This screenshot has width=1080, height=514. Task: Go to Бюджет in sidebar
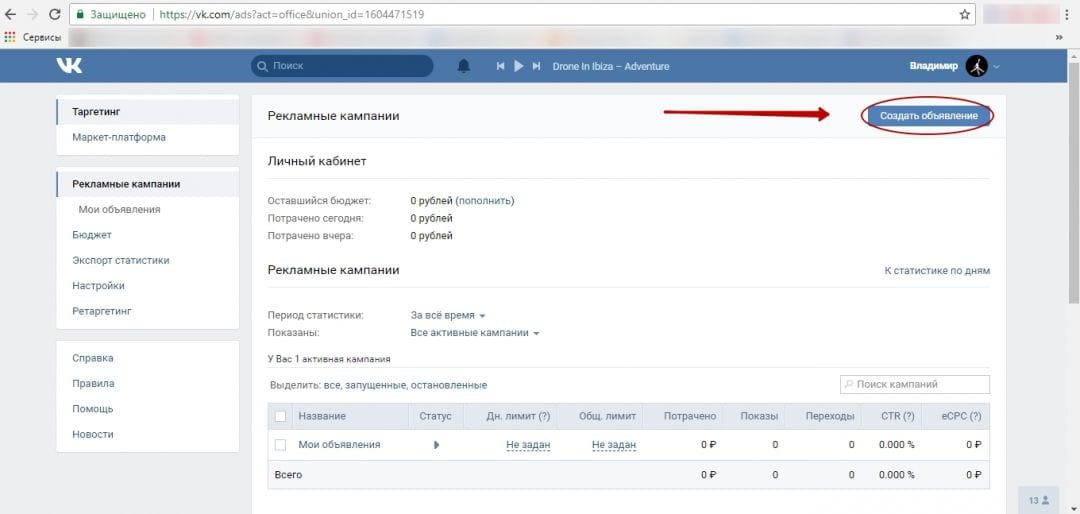pyautogui.click(x=92, y=235)
